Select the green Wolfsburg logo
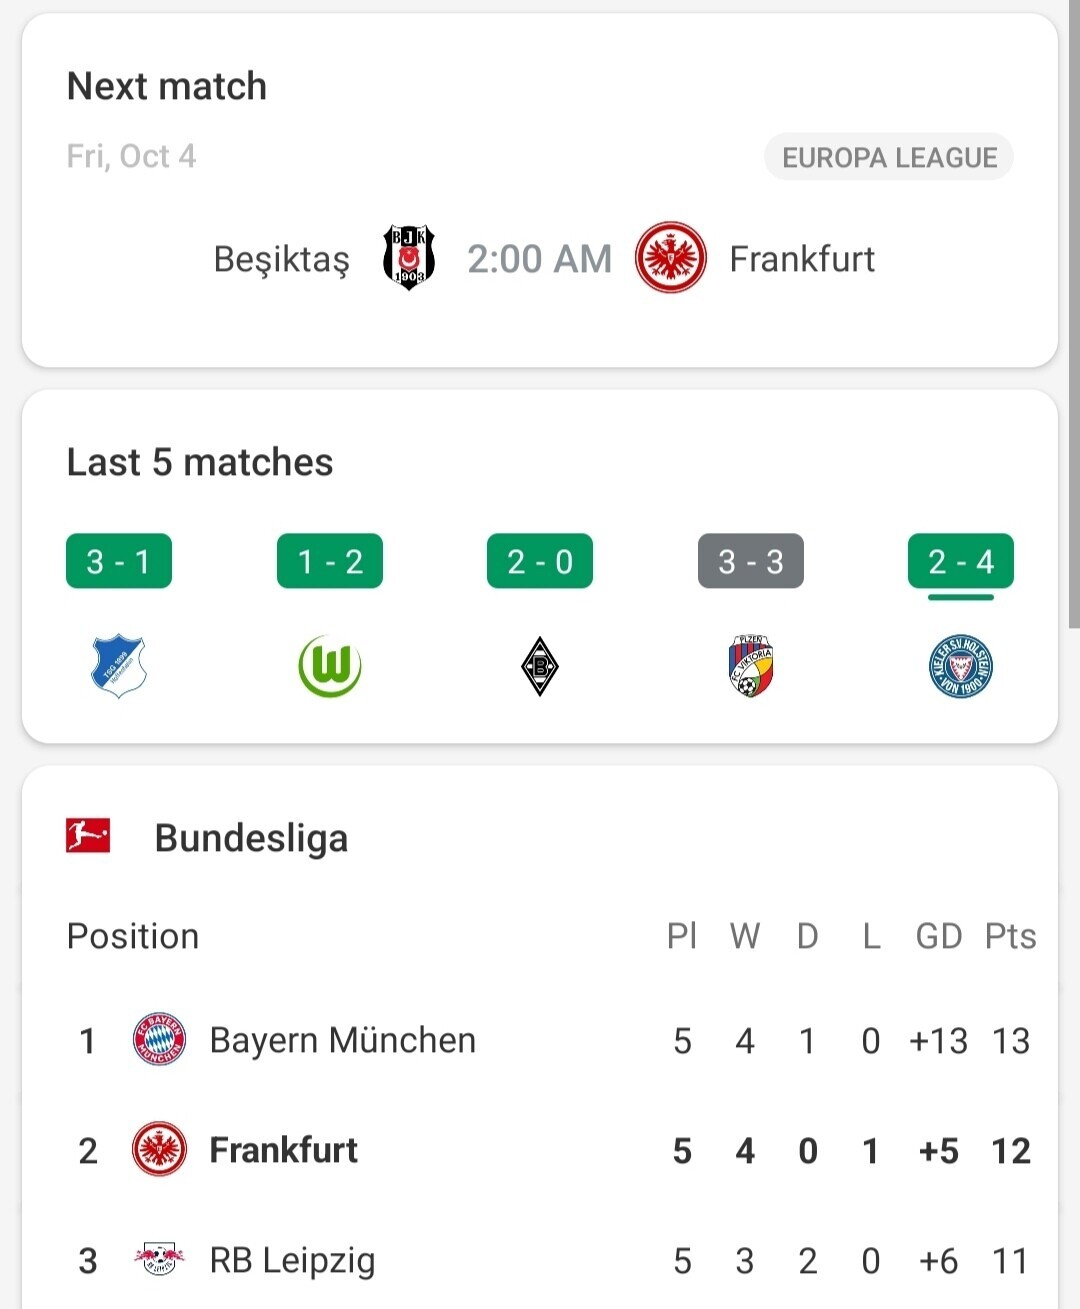The image size is (1080, 1309). click(x=330, y=666)
